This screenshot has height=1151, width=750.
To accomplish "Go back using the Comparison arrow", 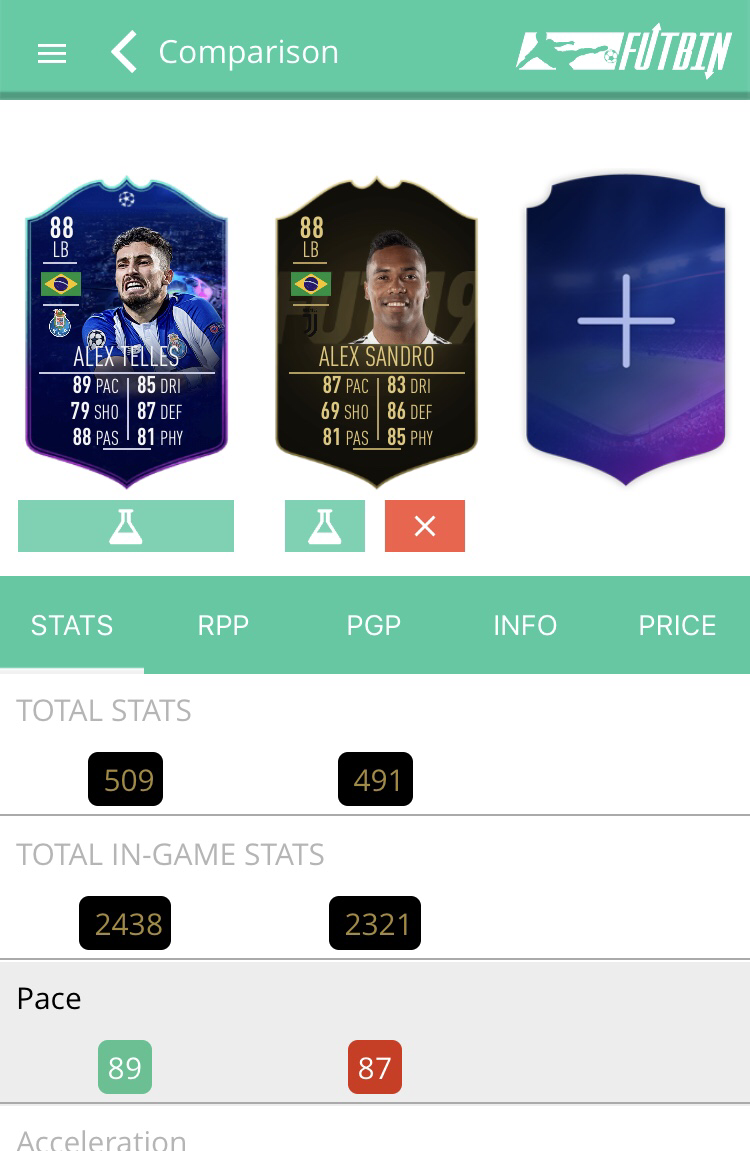I will 124,52.
